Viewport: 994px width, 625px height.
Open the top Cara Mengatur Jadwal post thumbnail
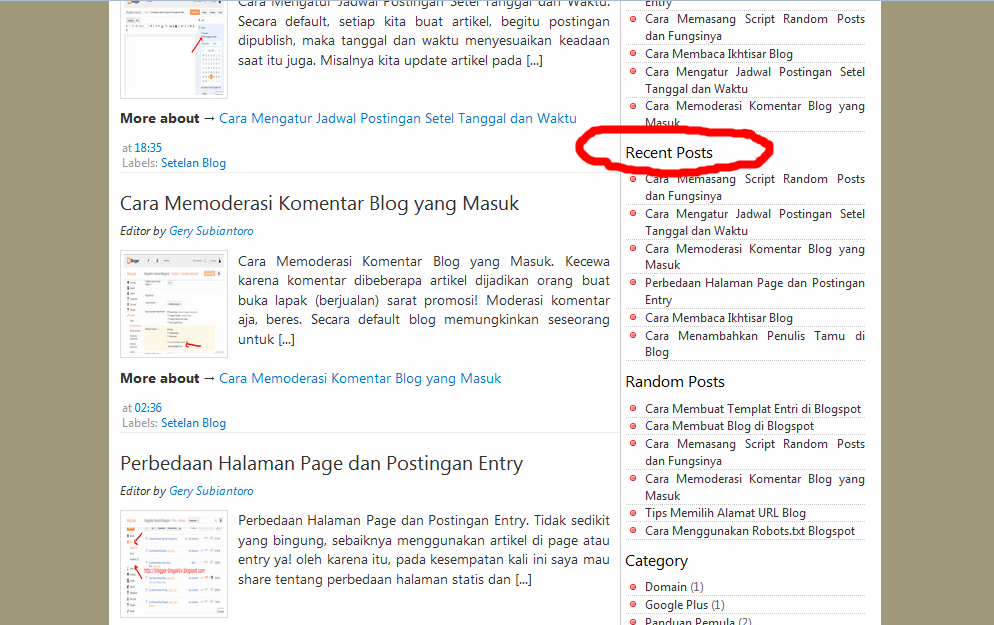(x=174, y=45)
